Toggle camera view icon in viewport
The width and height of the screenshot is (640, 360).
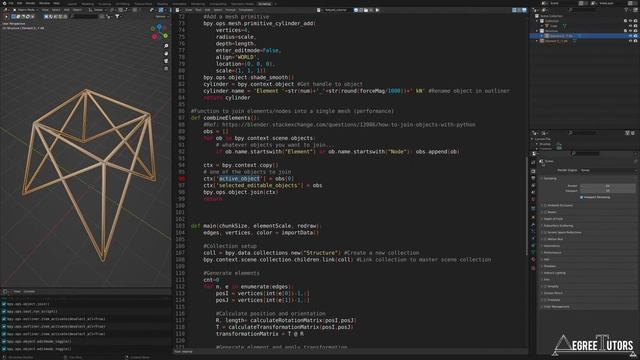coord(166,61)
